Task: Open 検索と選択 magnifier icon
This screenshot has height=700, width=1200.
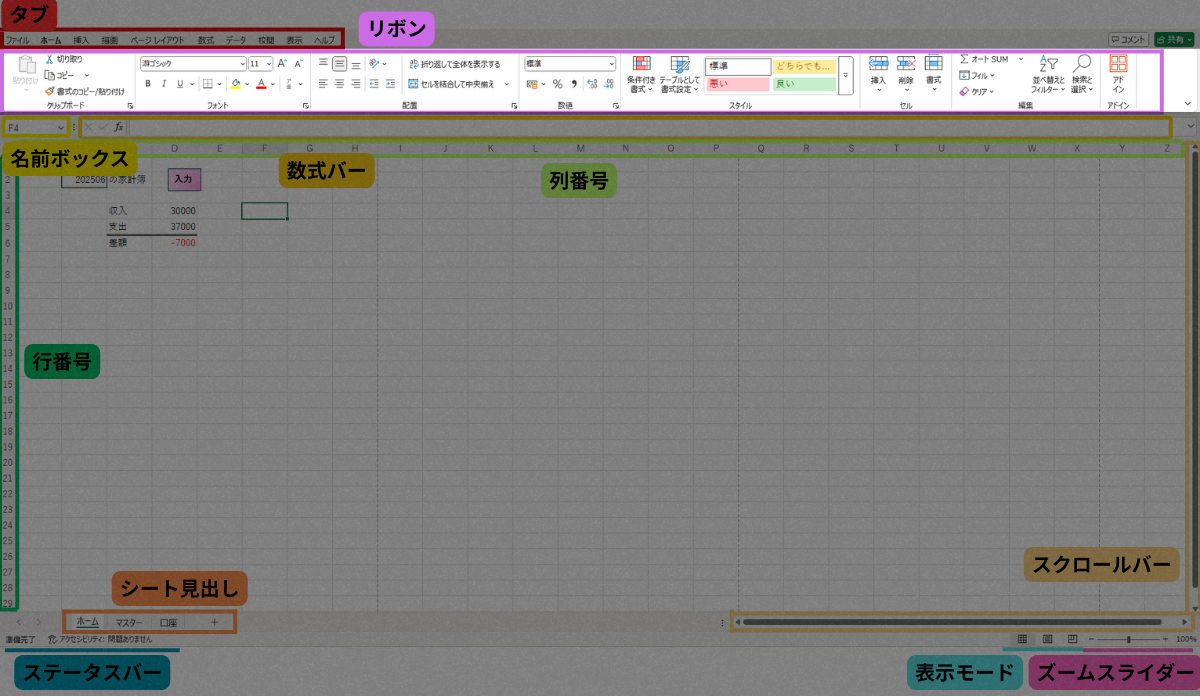Action: [x=1082, y=64]
